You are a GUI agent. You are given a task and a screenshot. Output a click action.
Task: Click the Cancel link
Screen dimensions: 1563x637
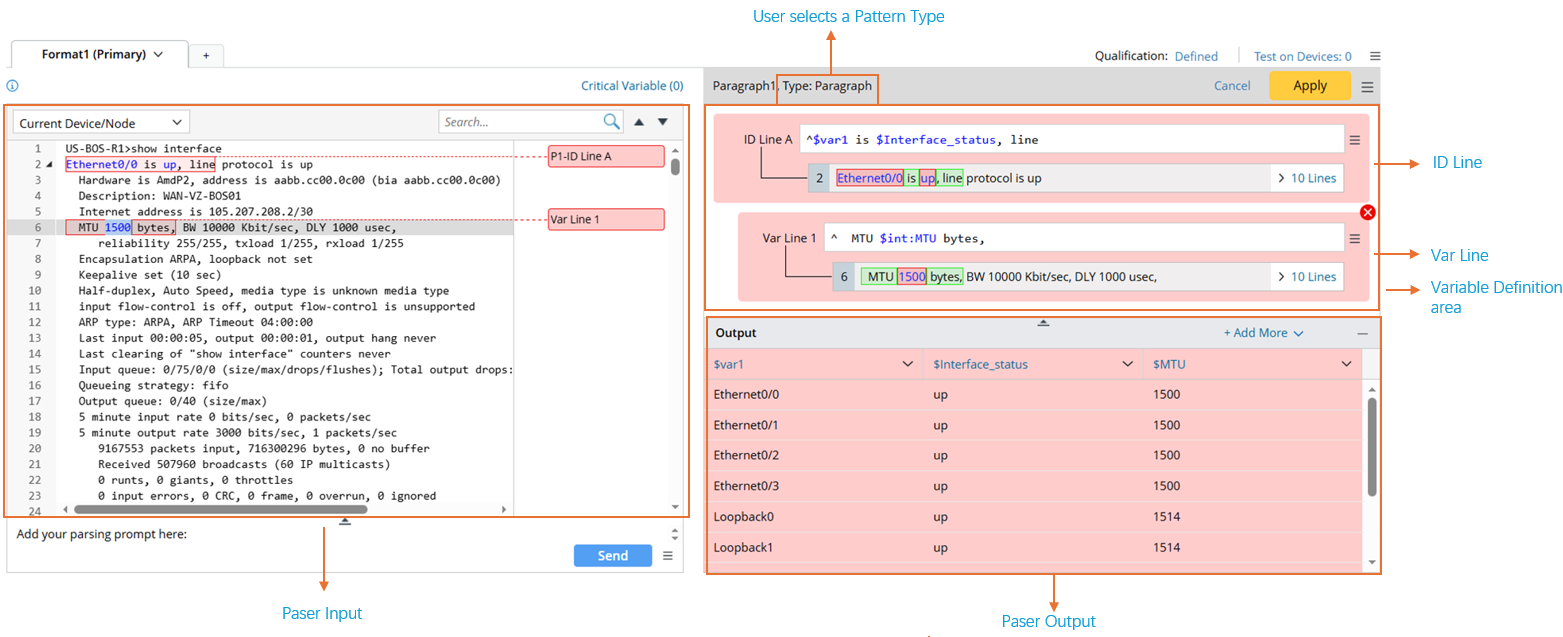tap(1231, 86)
